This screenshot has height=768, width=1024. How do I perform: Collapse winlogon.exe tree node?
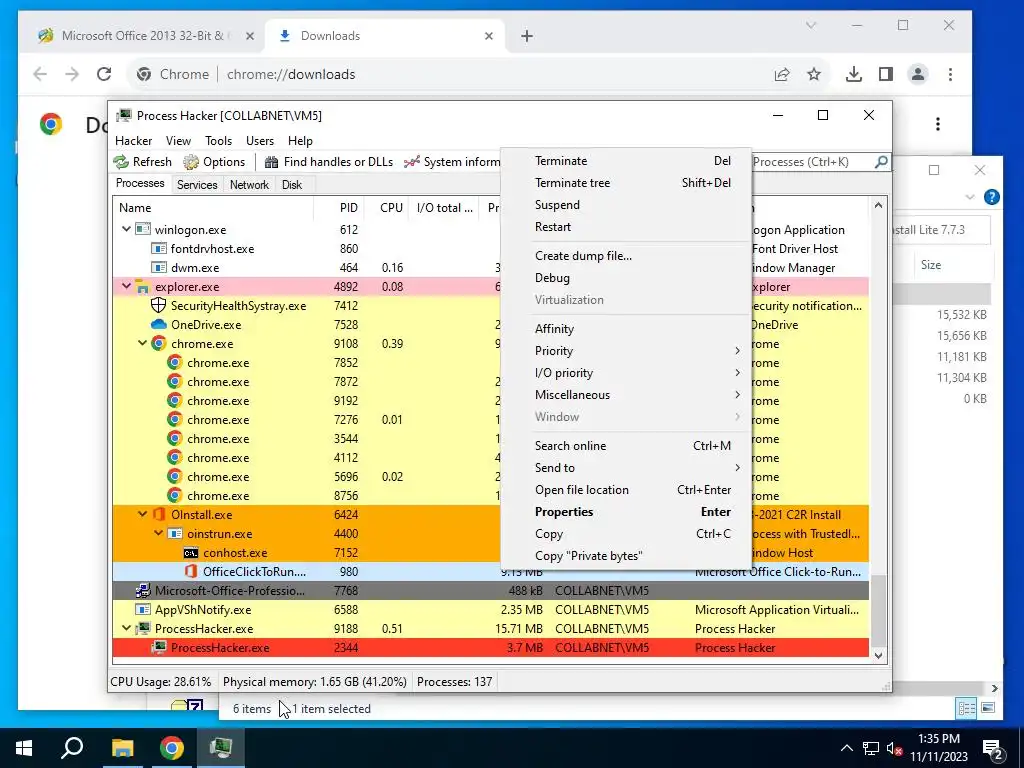pos(126,229)
